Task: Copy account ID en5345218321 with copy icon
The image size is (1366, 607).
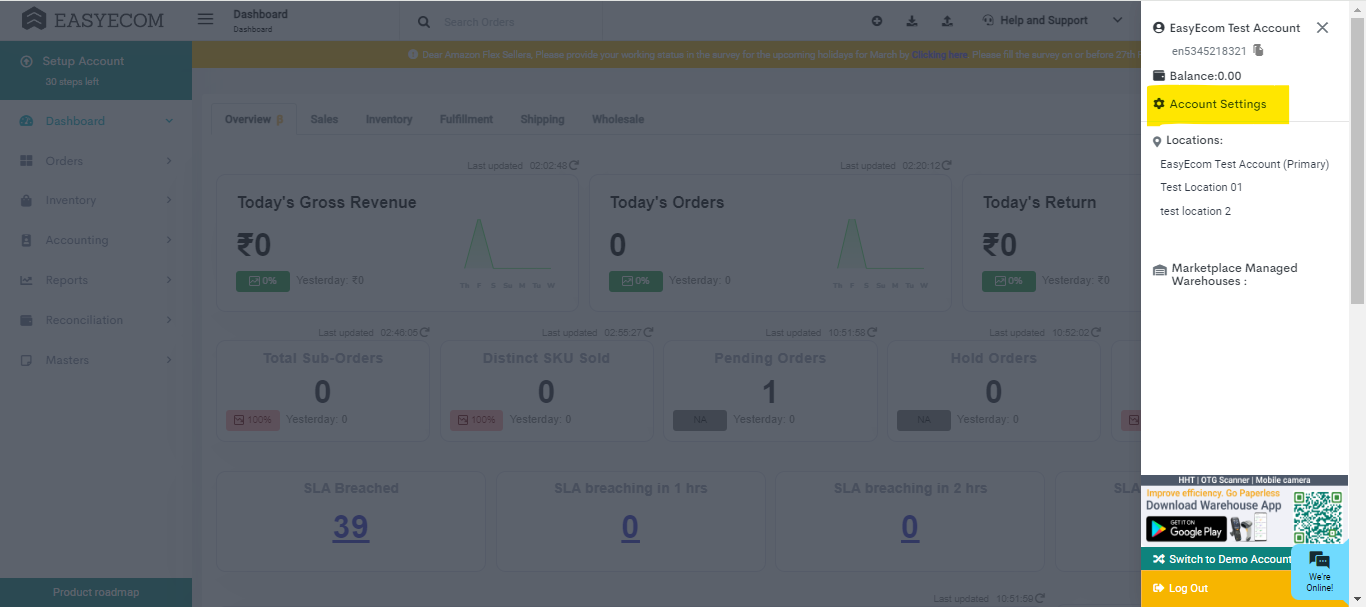Action: click(1258, 50)
